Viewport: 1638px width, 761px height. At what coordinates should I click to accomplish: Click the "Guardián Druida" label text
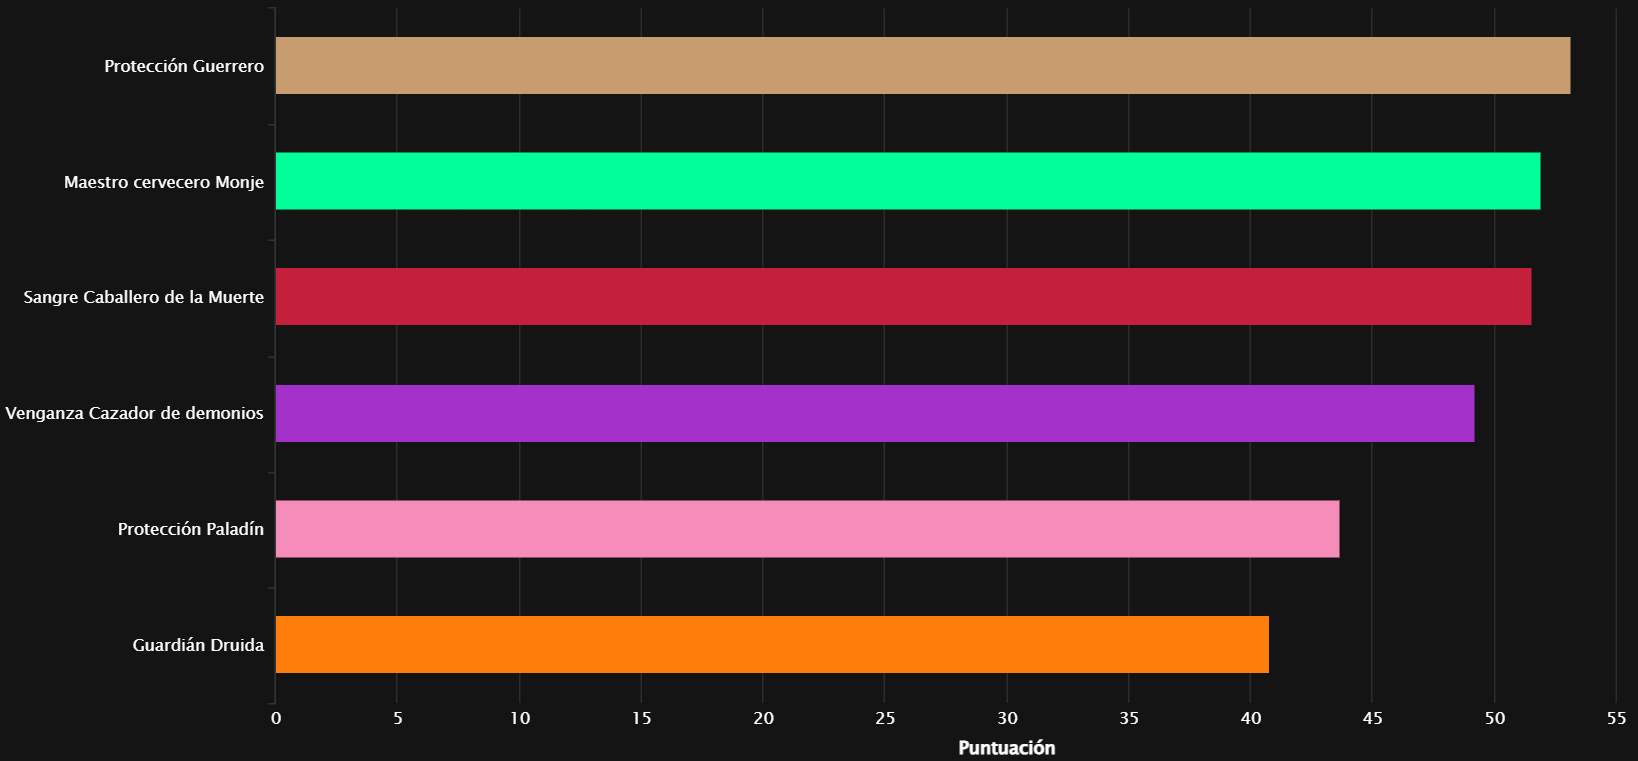[198, 645]
